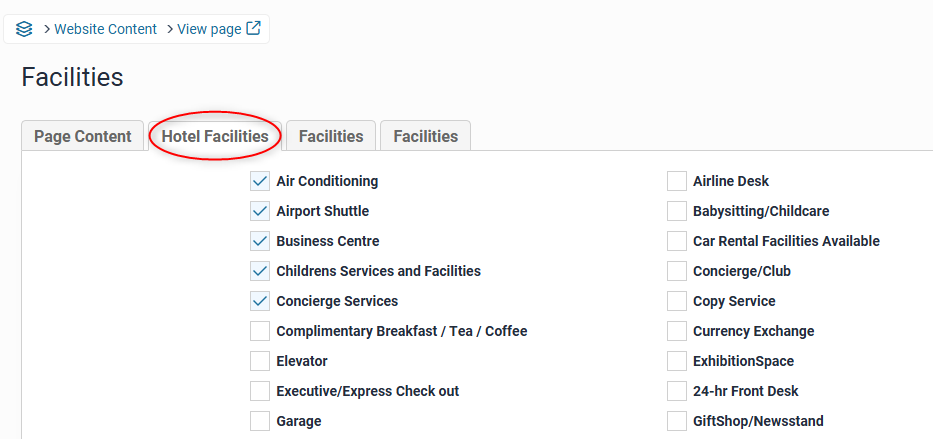Select the Hotel Facilities tab
The height and width of the screenshot is (439, 933).
[215, 136]
